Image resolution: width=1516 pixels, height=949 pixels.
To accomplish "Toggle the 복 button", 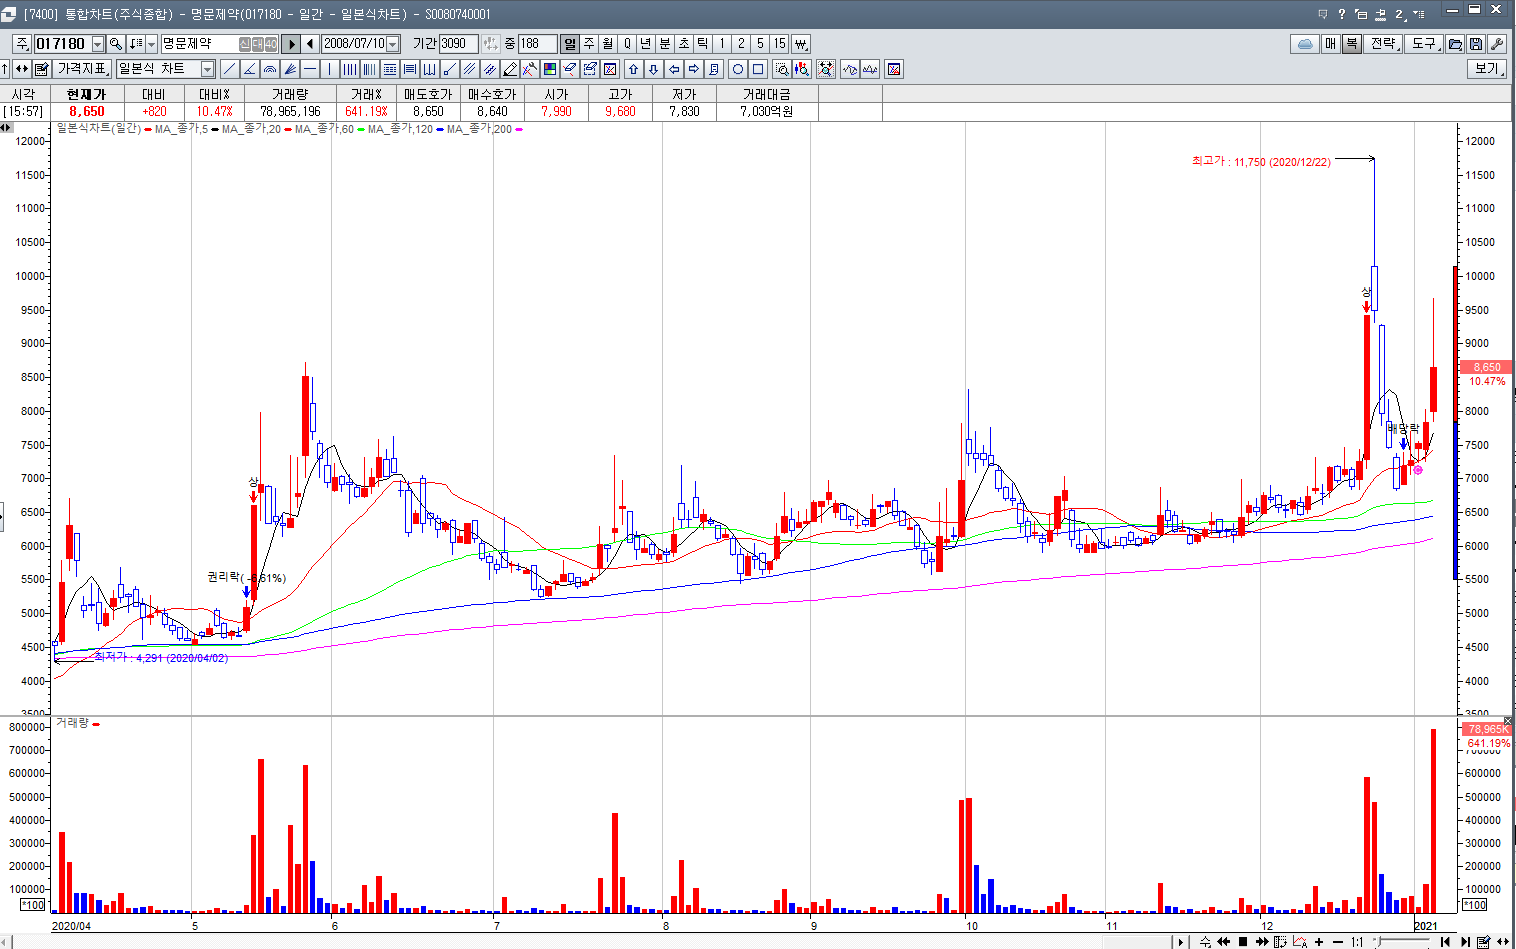I will pyautogui.click(x=1352, y=44).
